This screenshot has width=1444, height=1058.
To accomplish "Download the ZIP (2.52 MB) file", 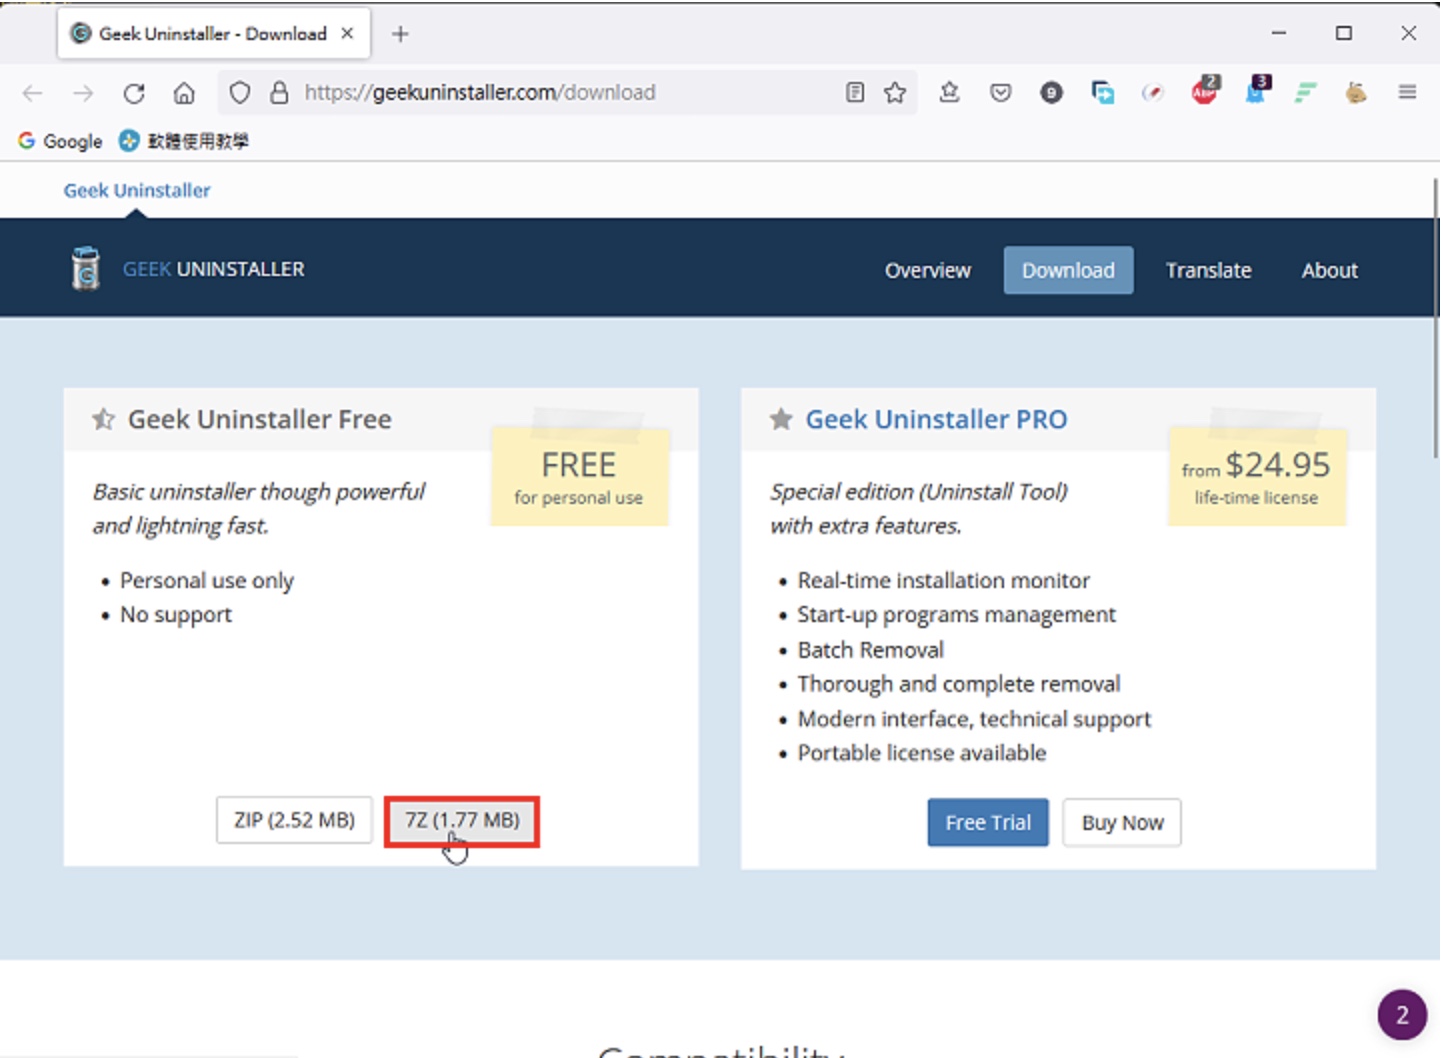I will tap(294, 820).
